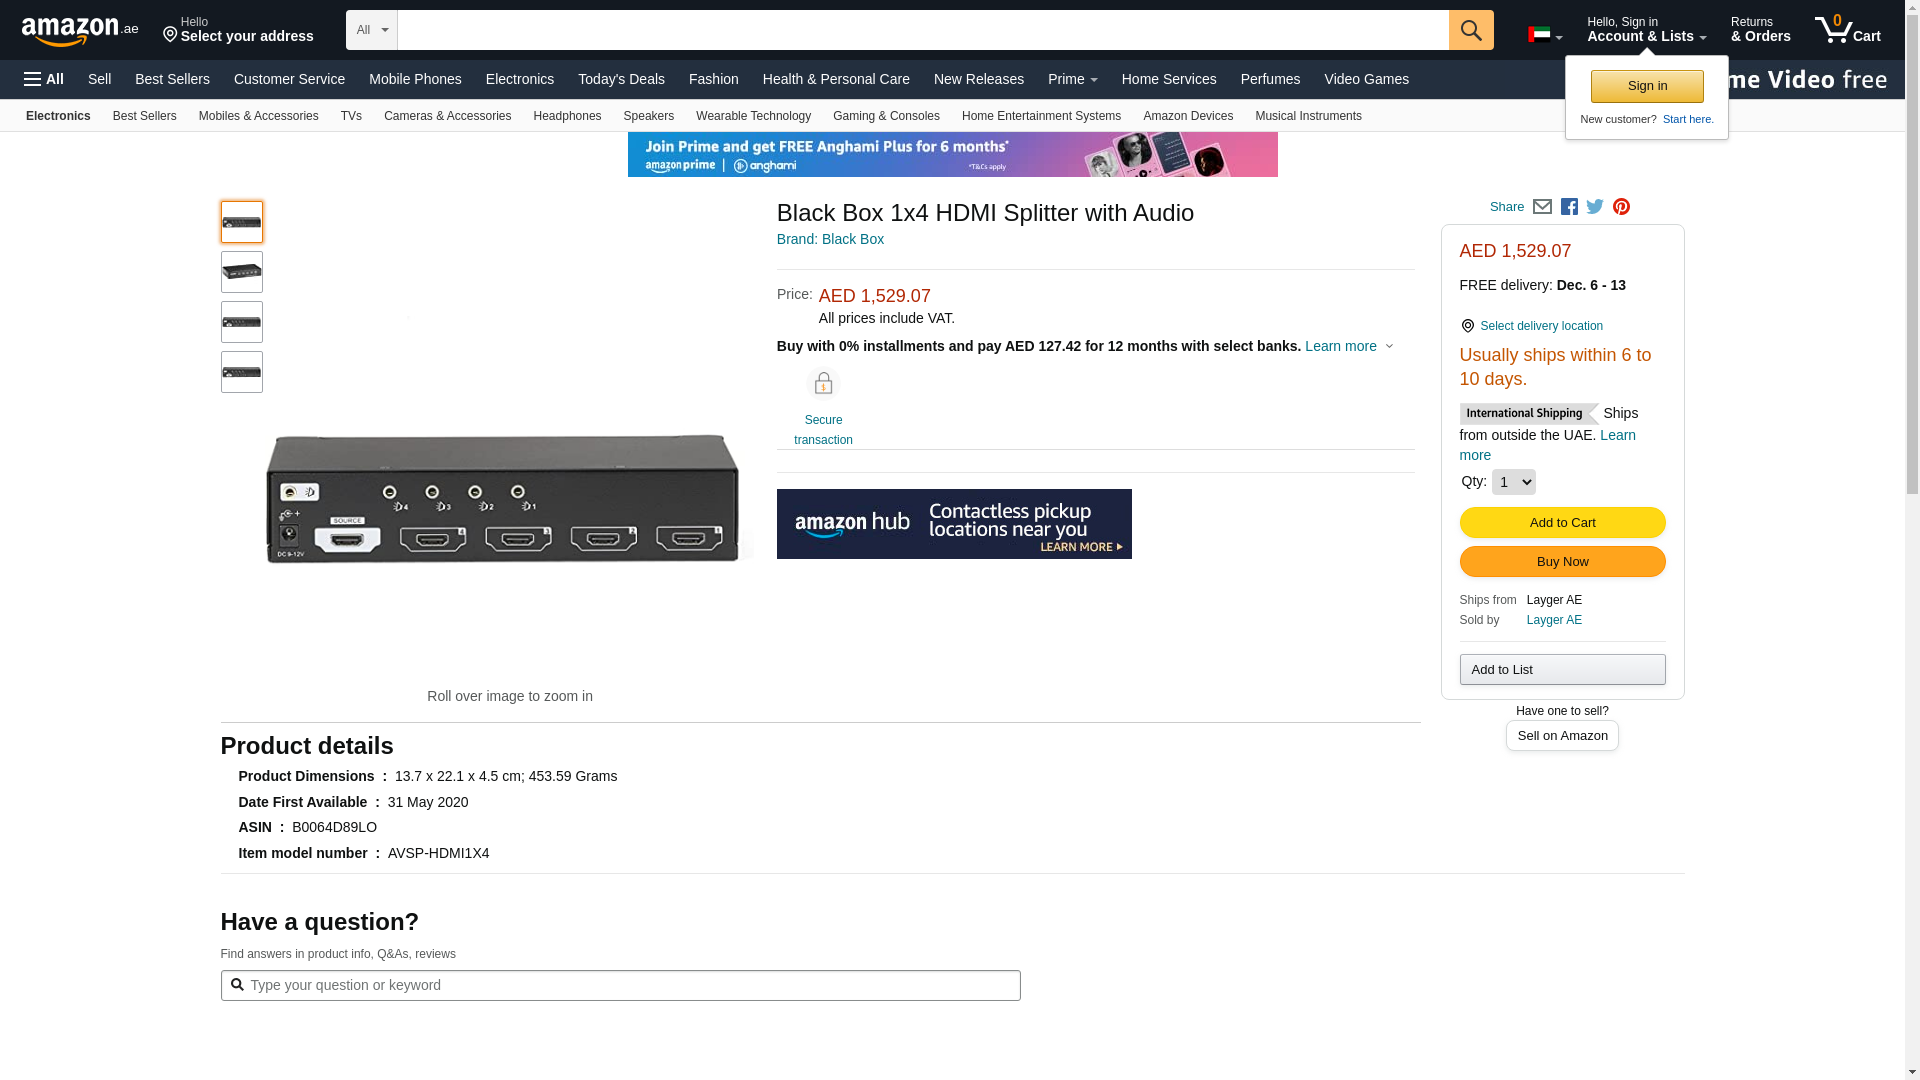Open the search category All dropdown
The image size is (1920, 1080).
coord(371,30)
